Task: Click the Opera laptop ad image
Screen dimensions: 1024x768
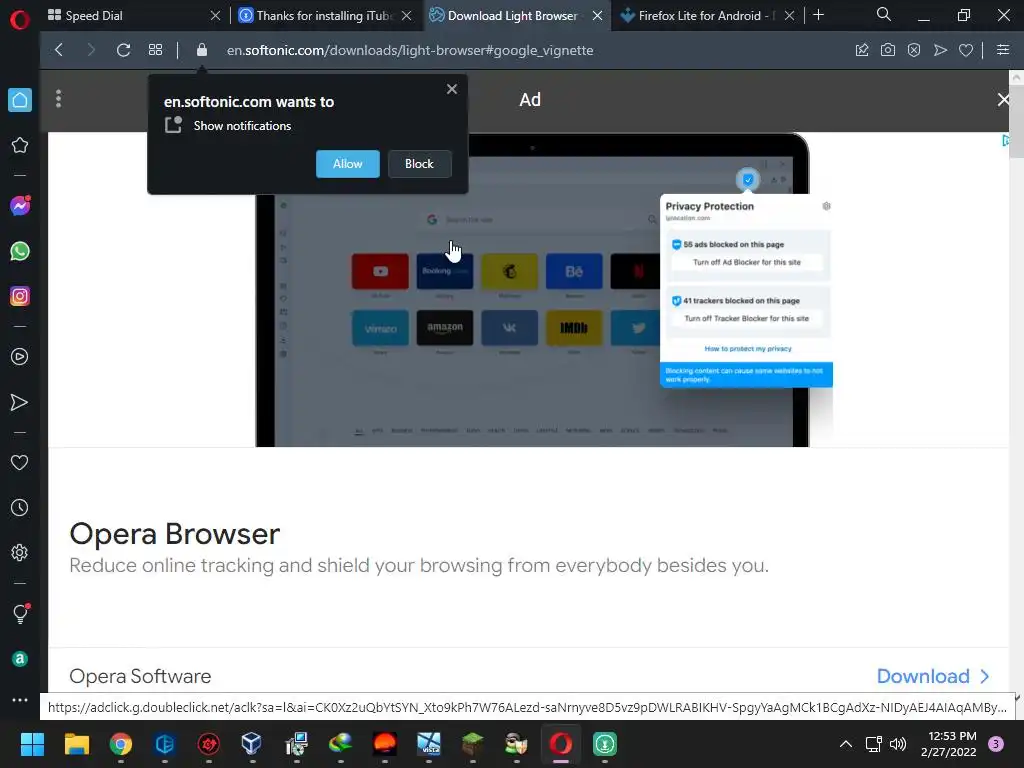Action: click(x=543, y=290)
